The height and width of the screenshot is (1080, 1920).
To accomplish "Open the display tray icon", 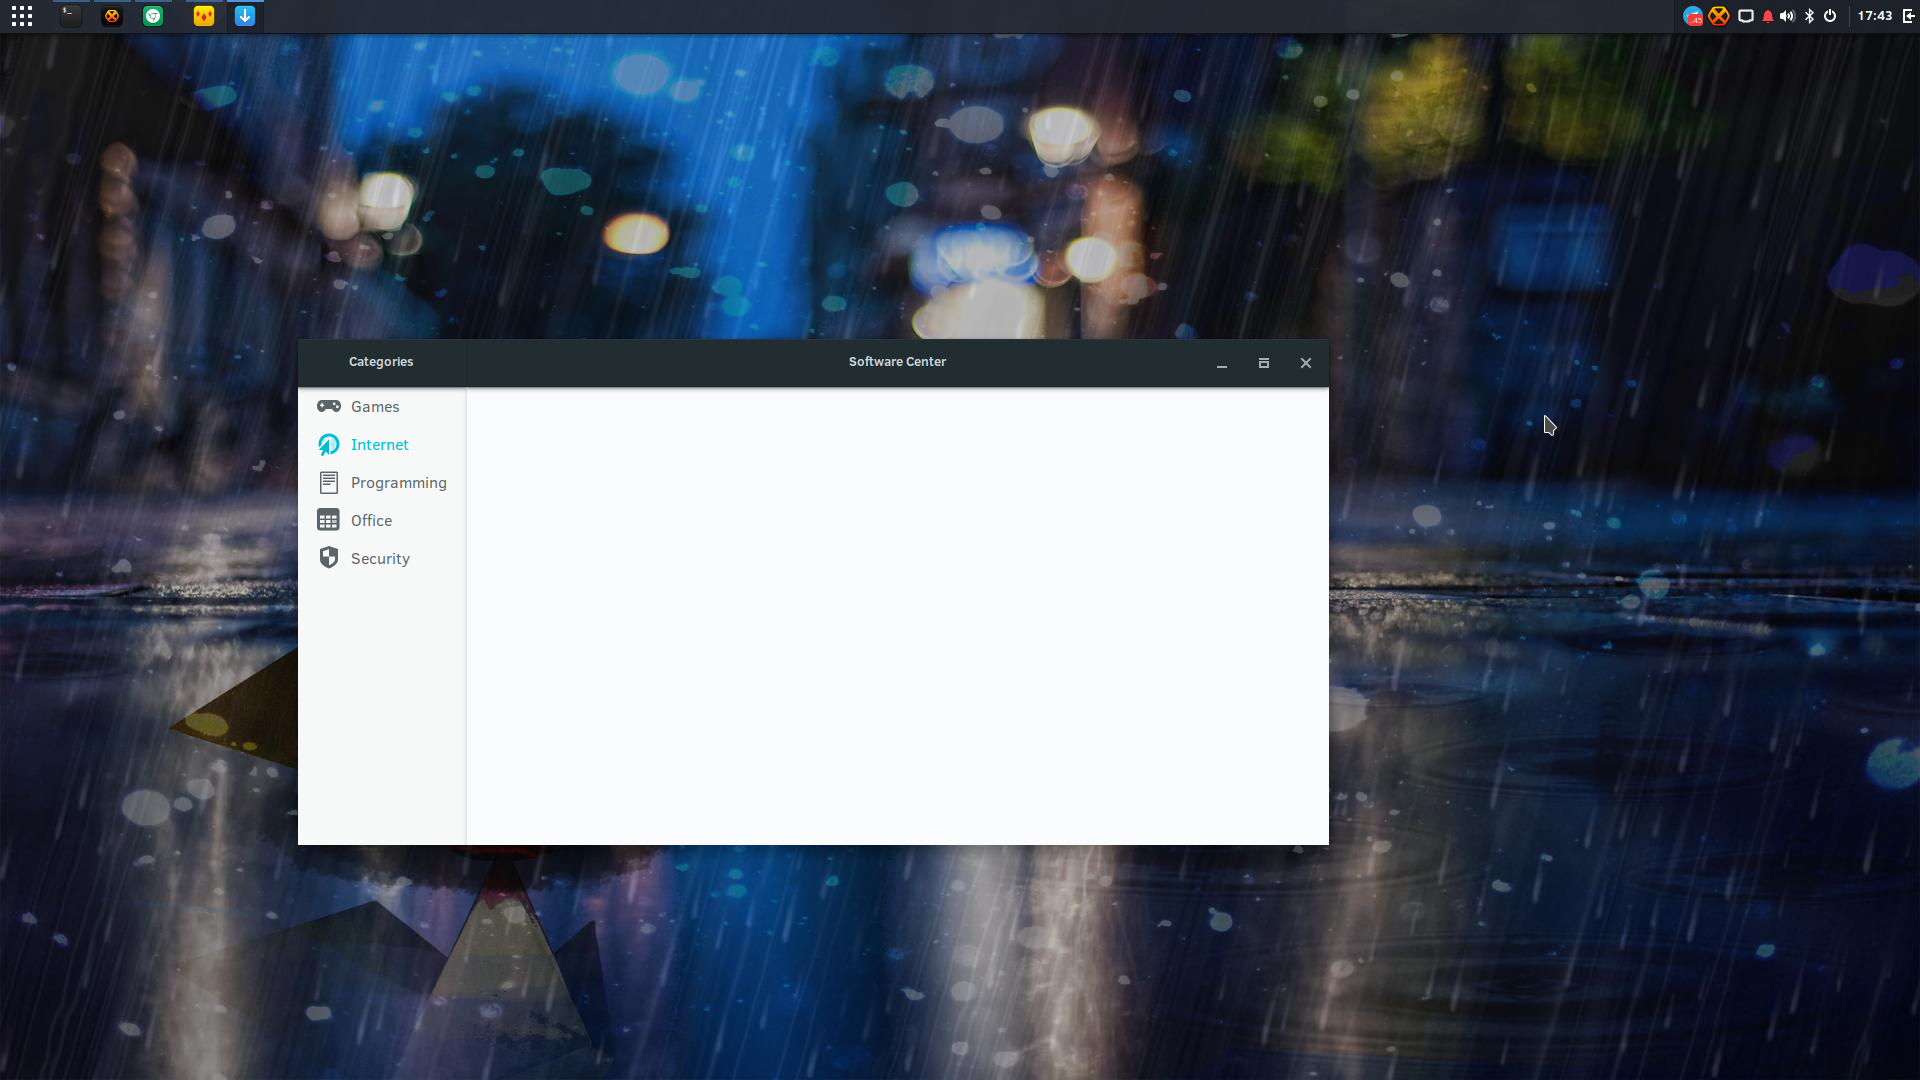I will [x=1746, y=16].
